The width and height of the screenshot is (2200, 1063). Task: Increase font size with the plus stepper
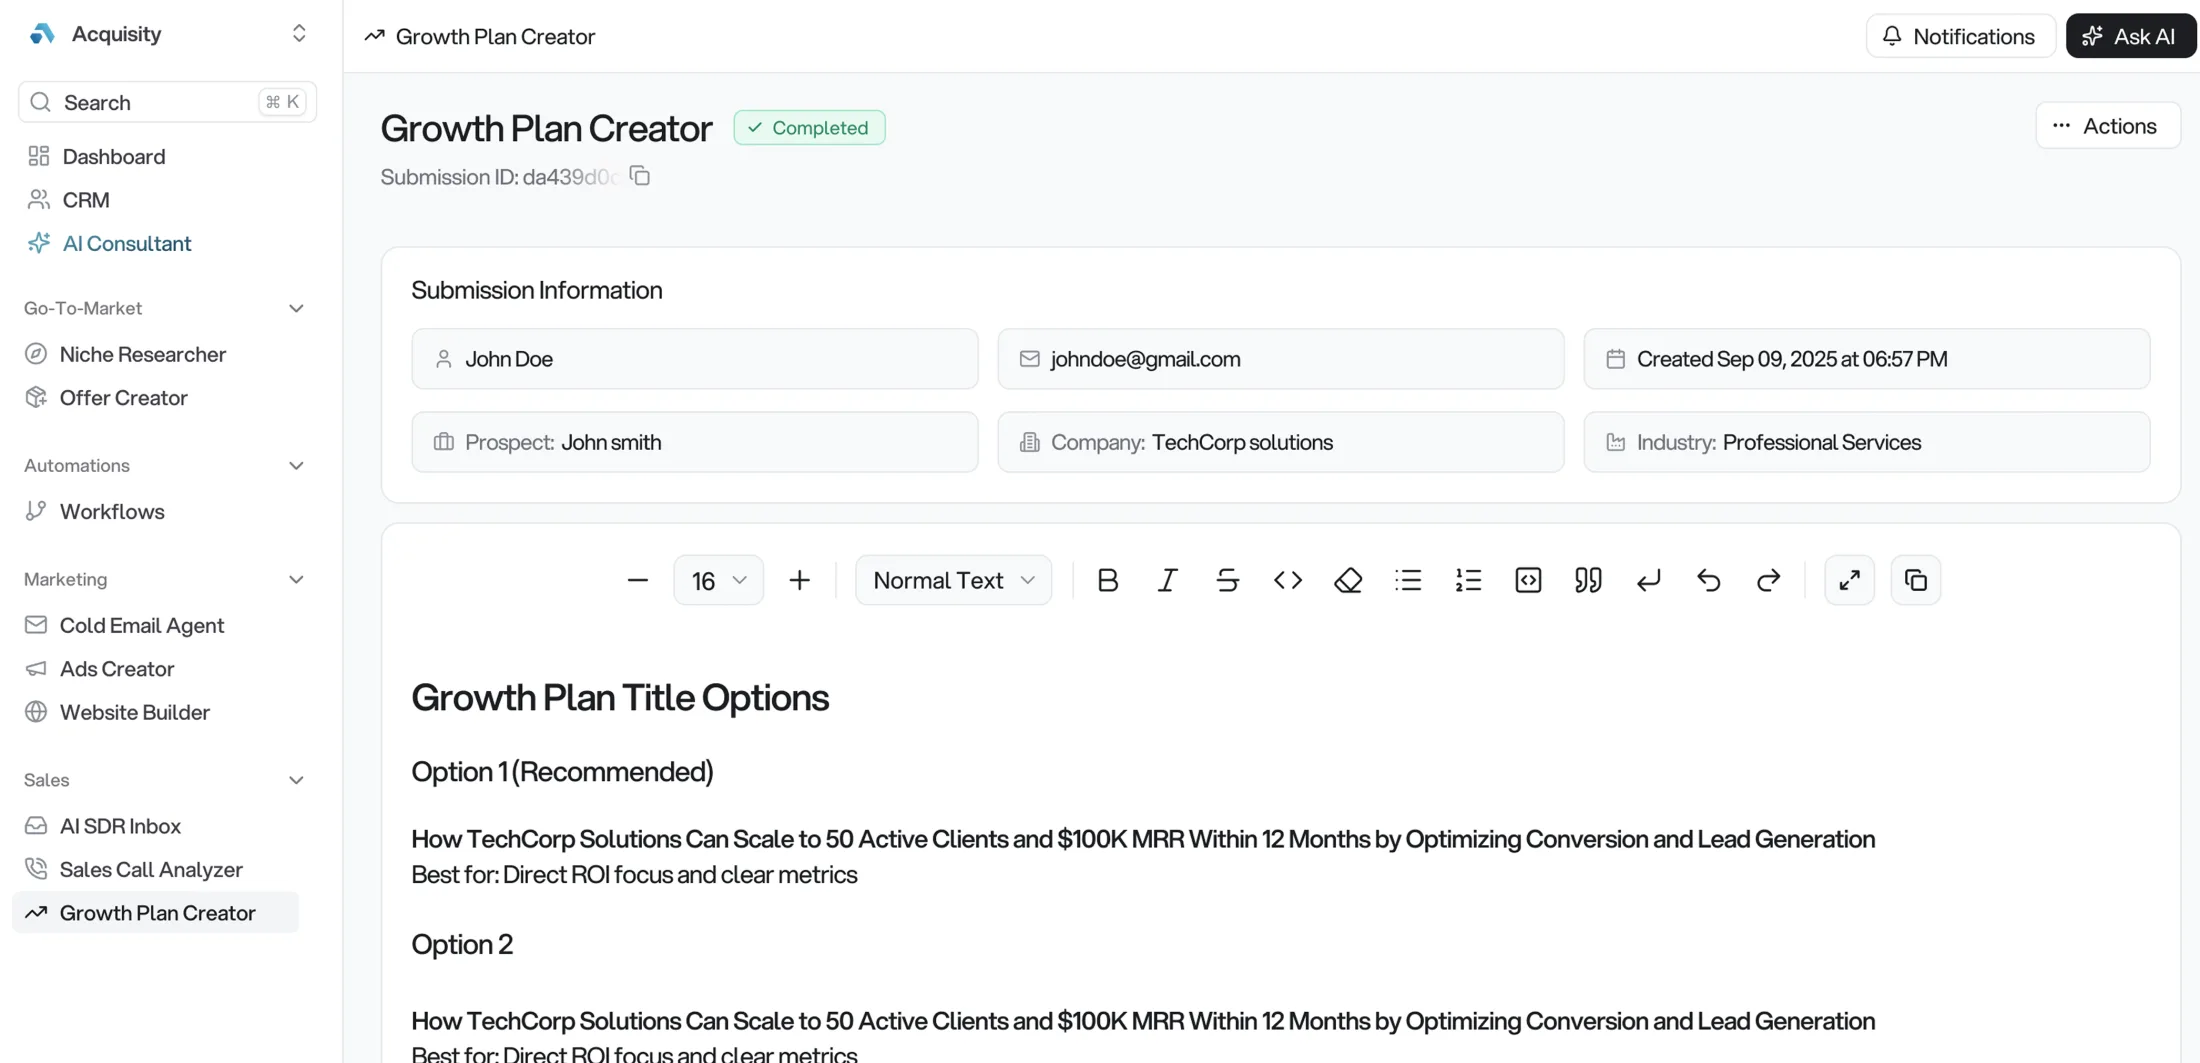(x=799, y=580)
